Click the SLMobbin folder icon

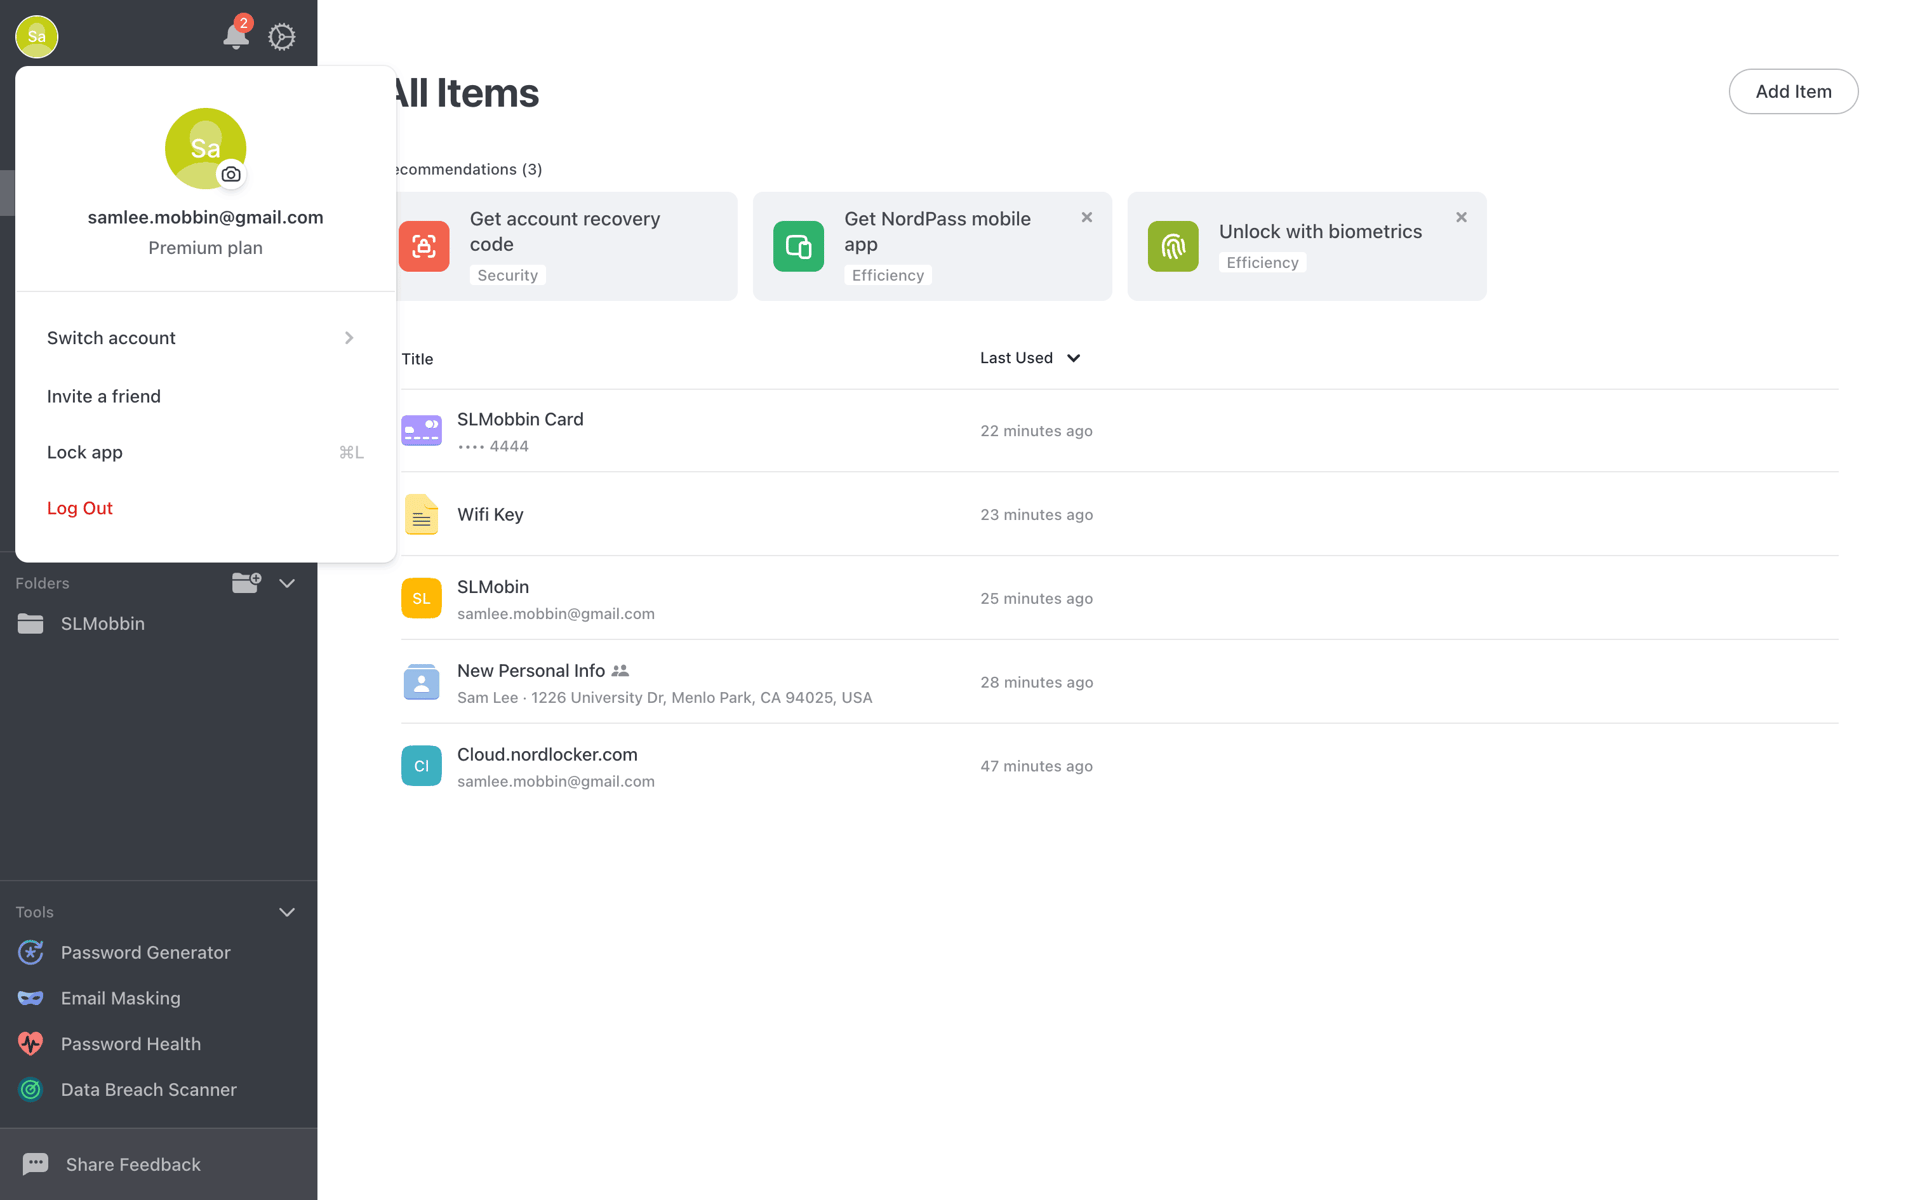click(x=30, y=623)
